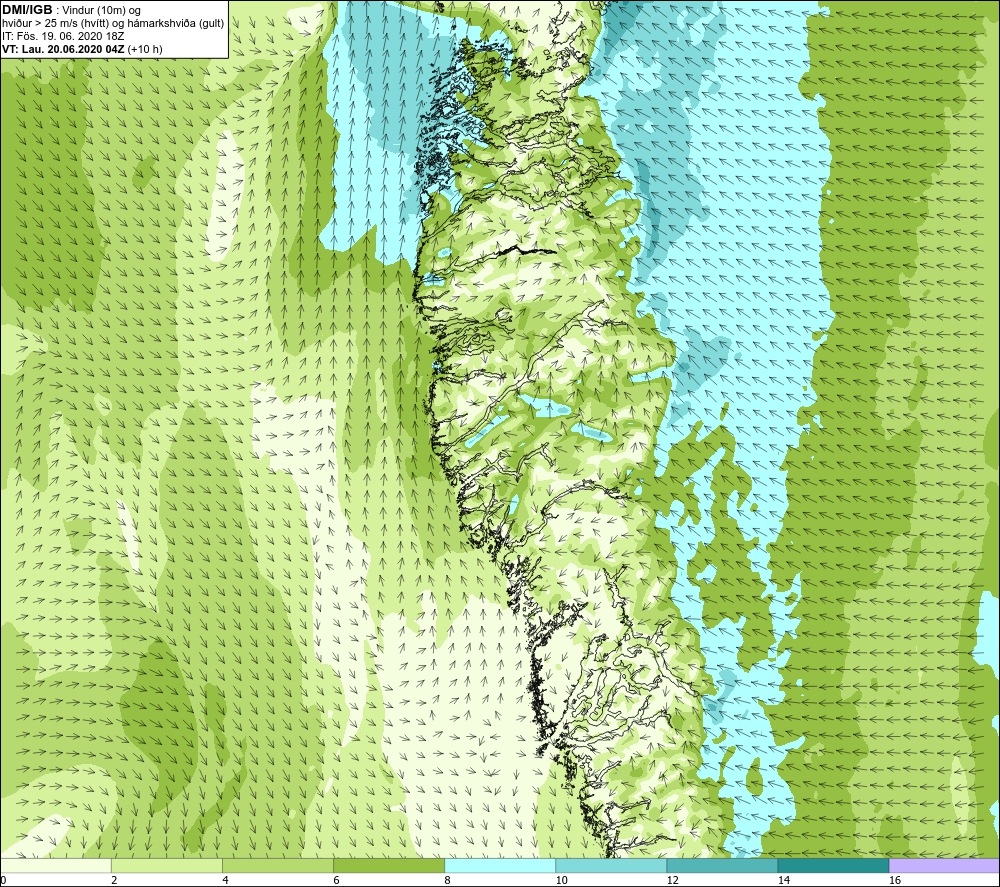Click the legend scale label "12"
This screenshot has height=887, width=1000.
coord(672,881)
